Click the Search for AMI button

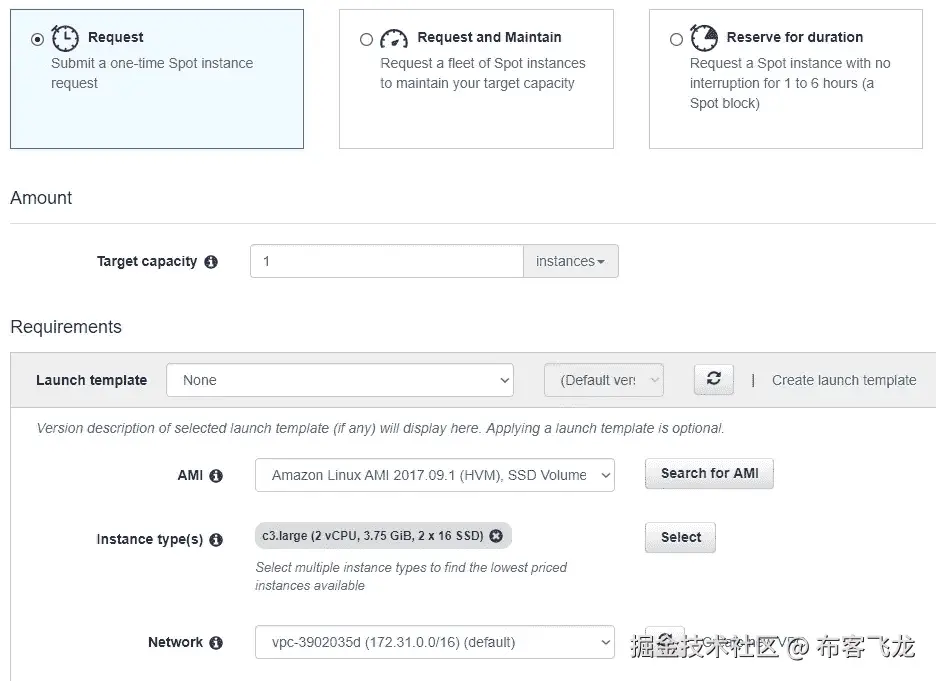709,474
